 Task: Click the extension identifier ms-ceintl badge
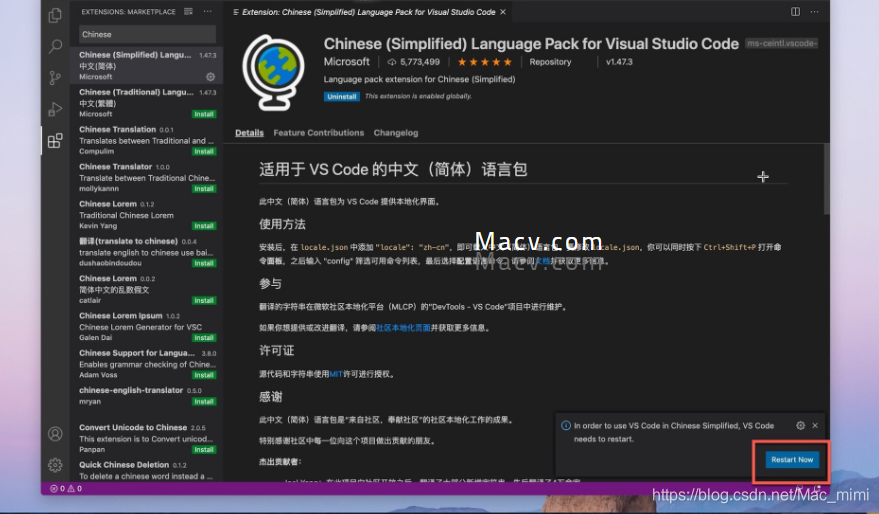781,43
